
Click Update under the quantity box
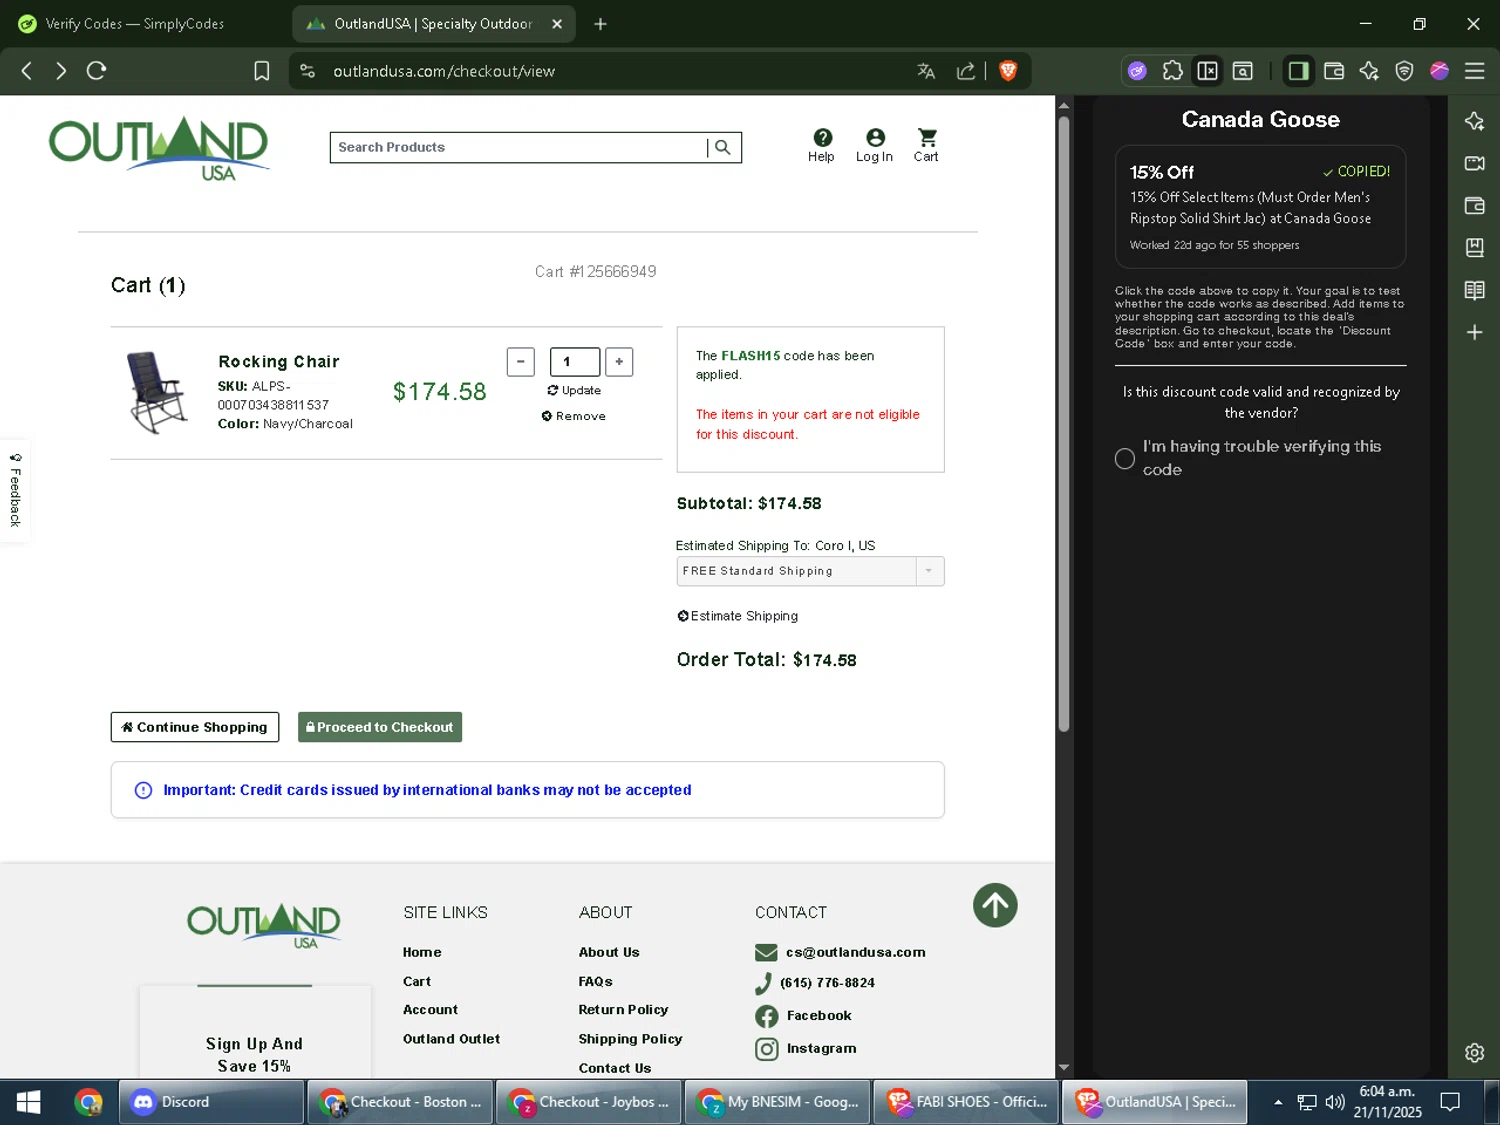(x=574, y=390)
